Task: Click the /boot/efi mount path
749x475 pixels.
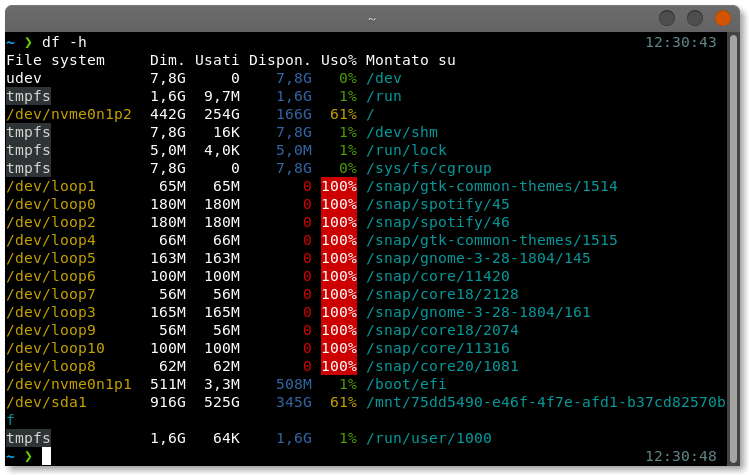Action: (x=406, y=384)
